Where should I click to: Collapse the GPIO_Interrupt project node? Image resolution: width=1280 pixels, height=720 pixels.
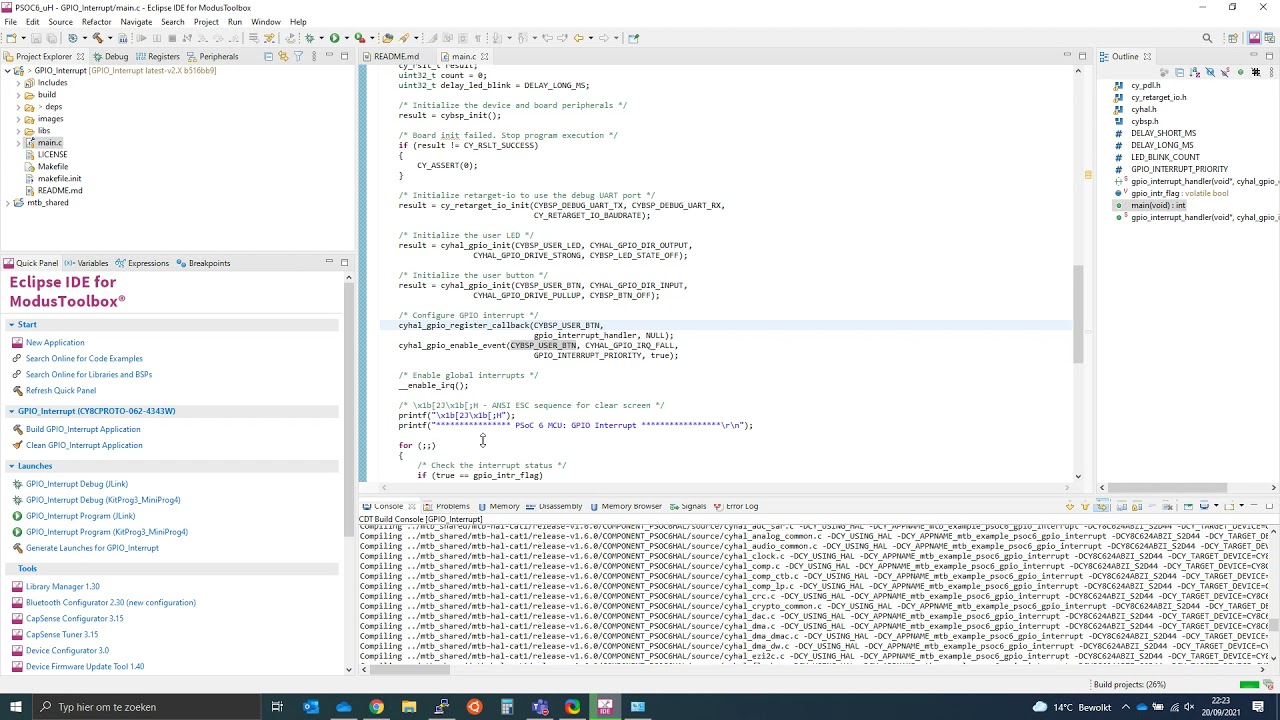pos(7,71)
